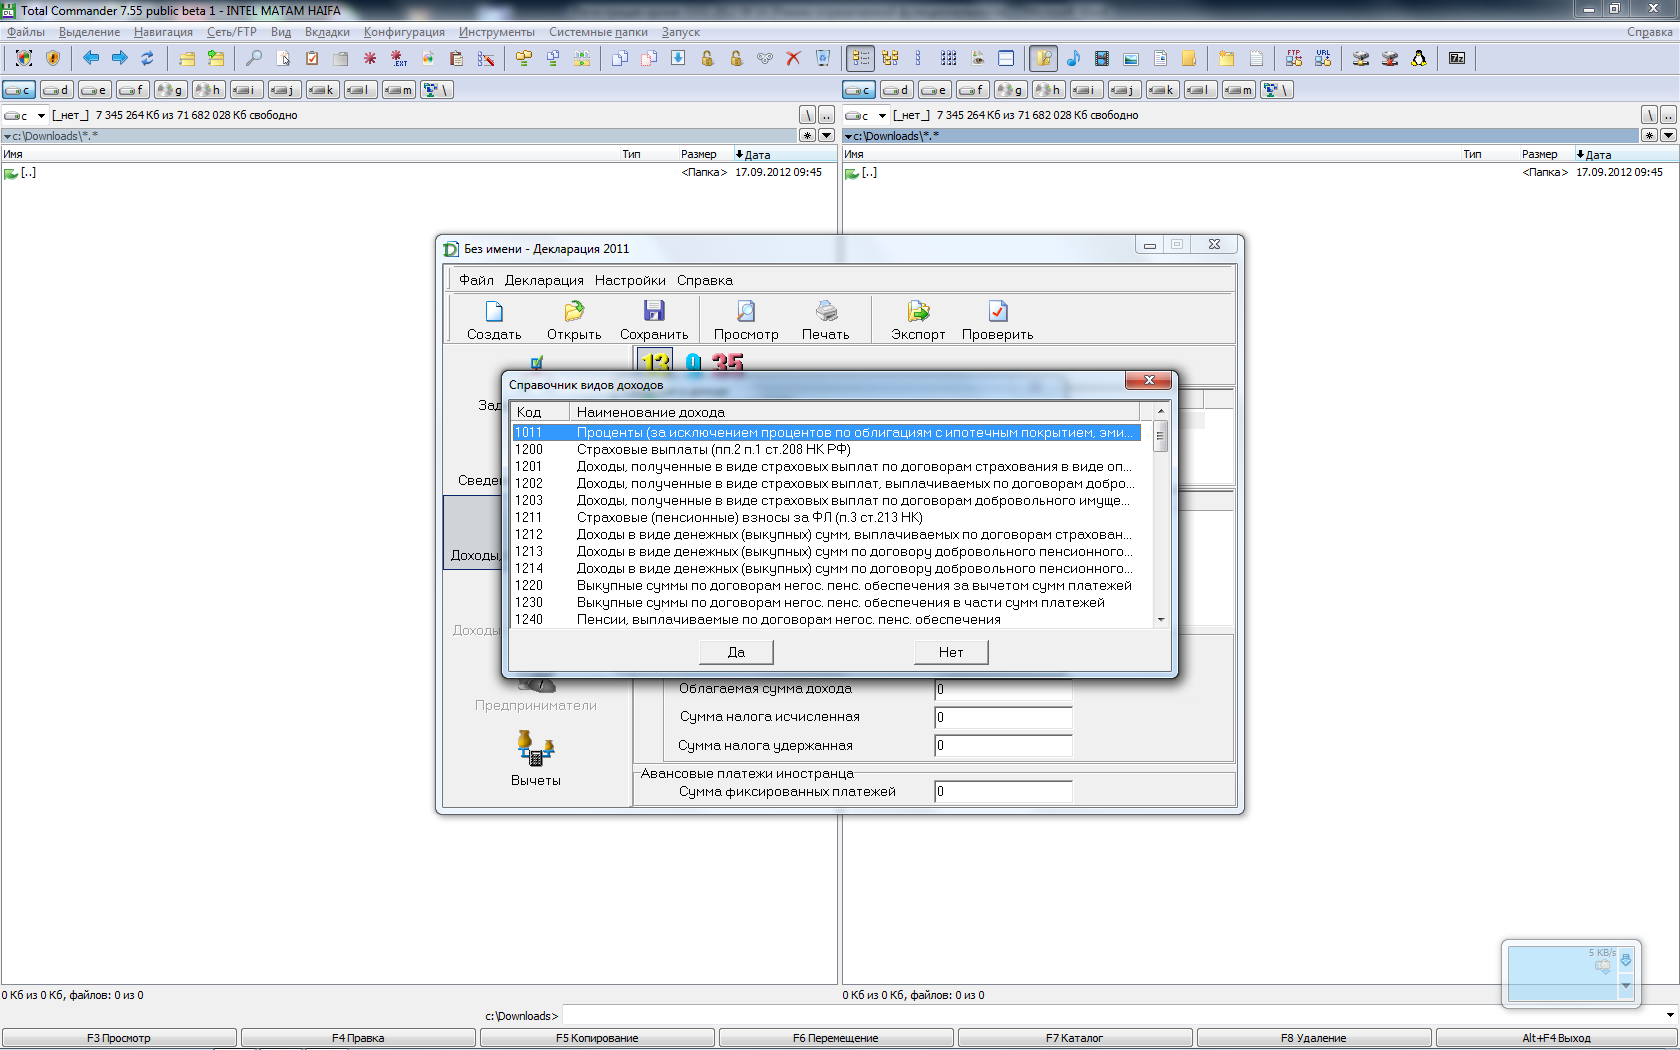Open the Сеть/FTP menu
Image resolution: width=1680 pixels, height=1050 pixels.
coord(232,32)
